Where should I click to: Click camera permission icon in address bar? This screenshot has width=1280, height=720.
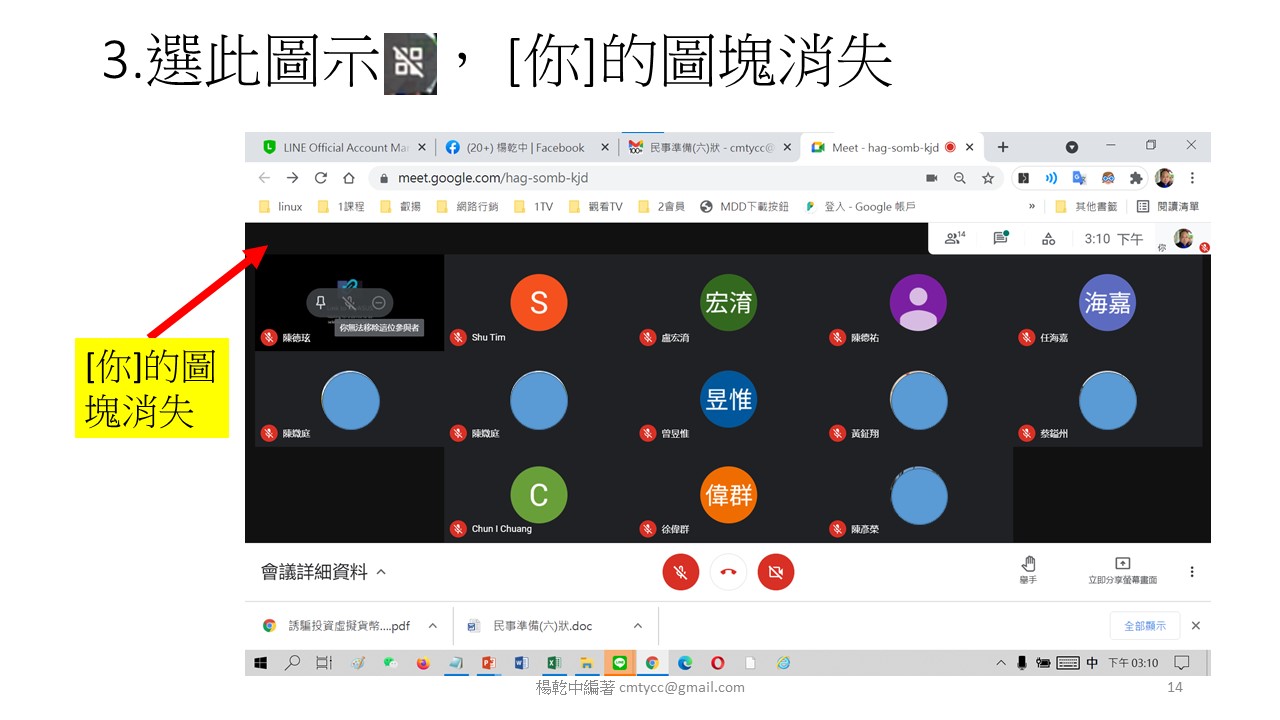click(x=932, y=178)
